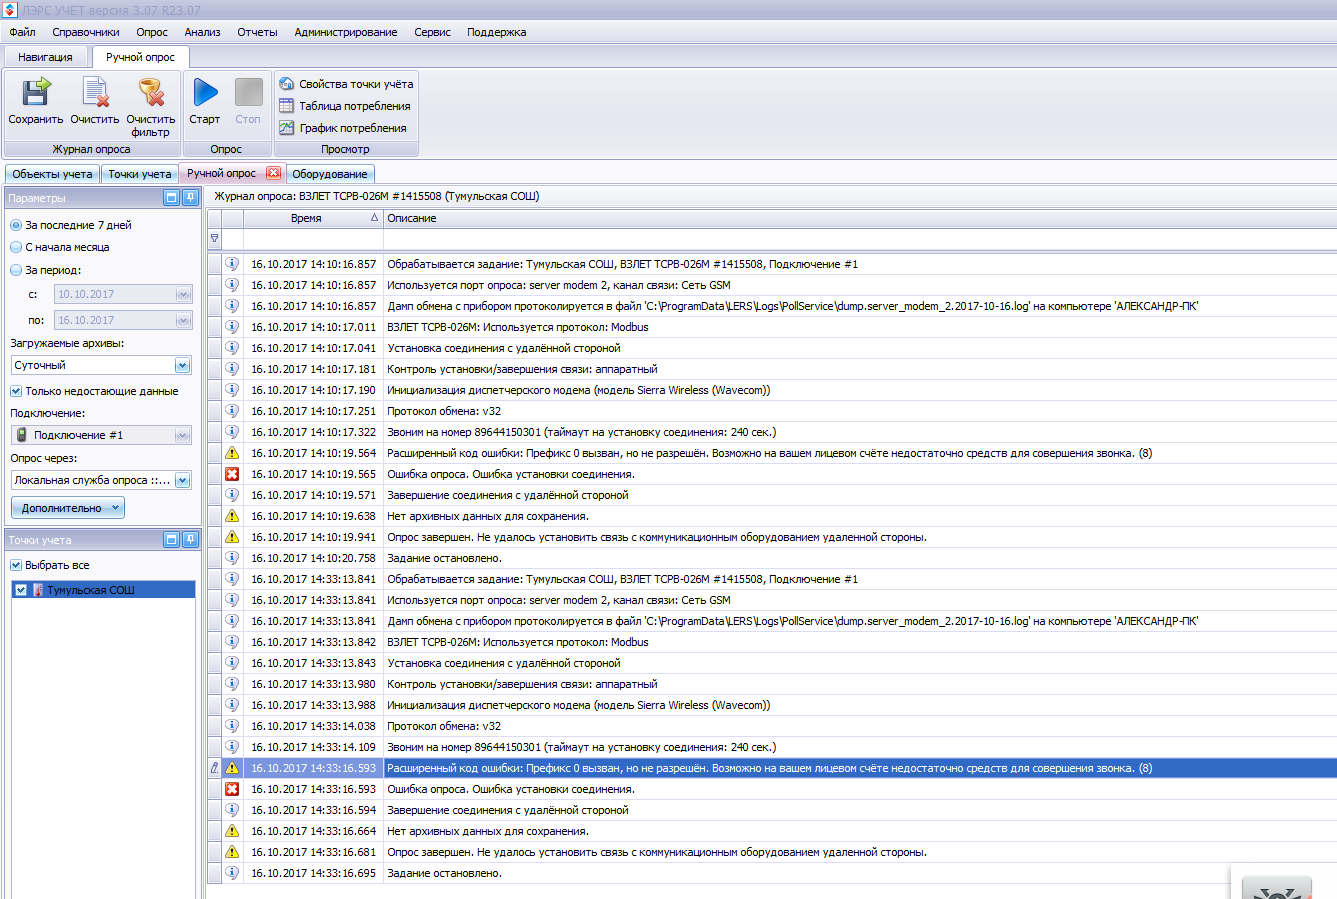Switch to Ручной опрос ribbon tab
Viewport: 1337px width, 899px height.
[x=140, y=57]
